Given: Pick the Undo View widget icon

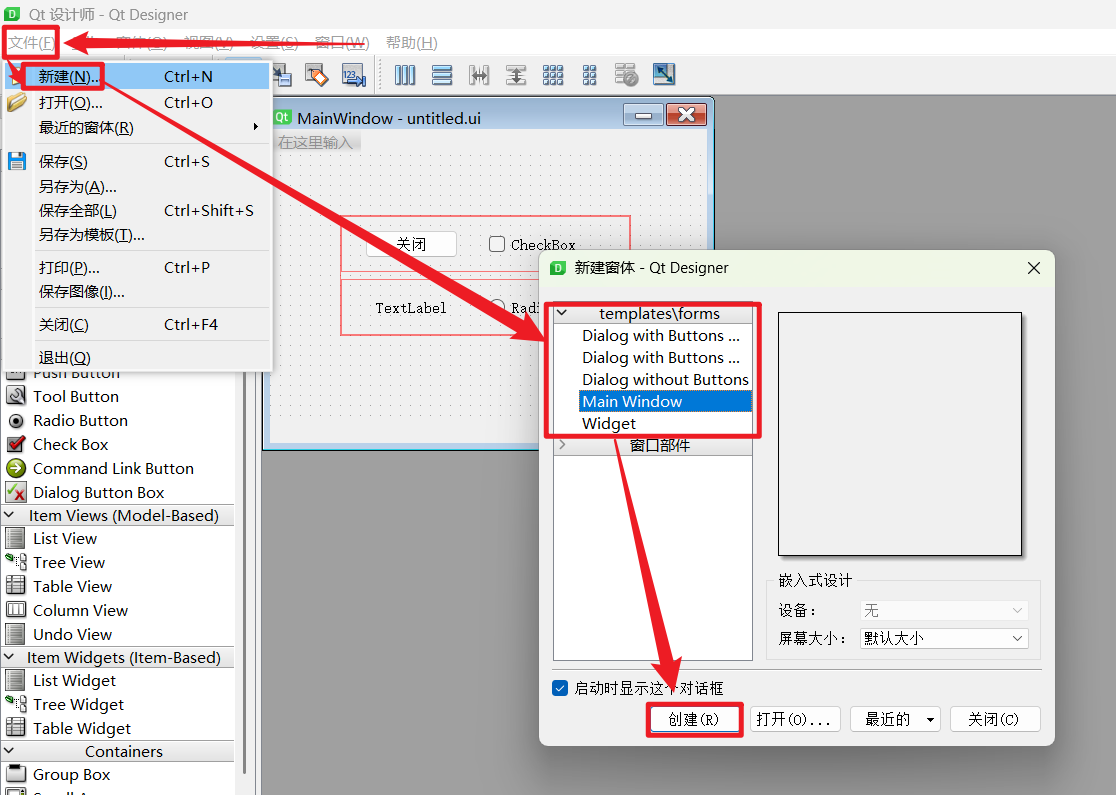Looking at the screenshot, I should coord(16,634).
